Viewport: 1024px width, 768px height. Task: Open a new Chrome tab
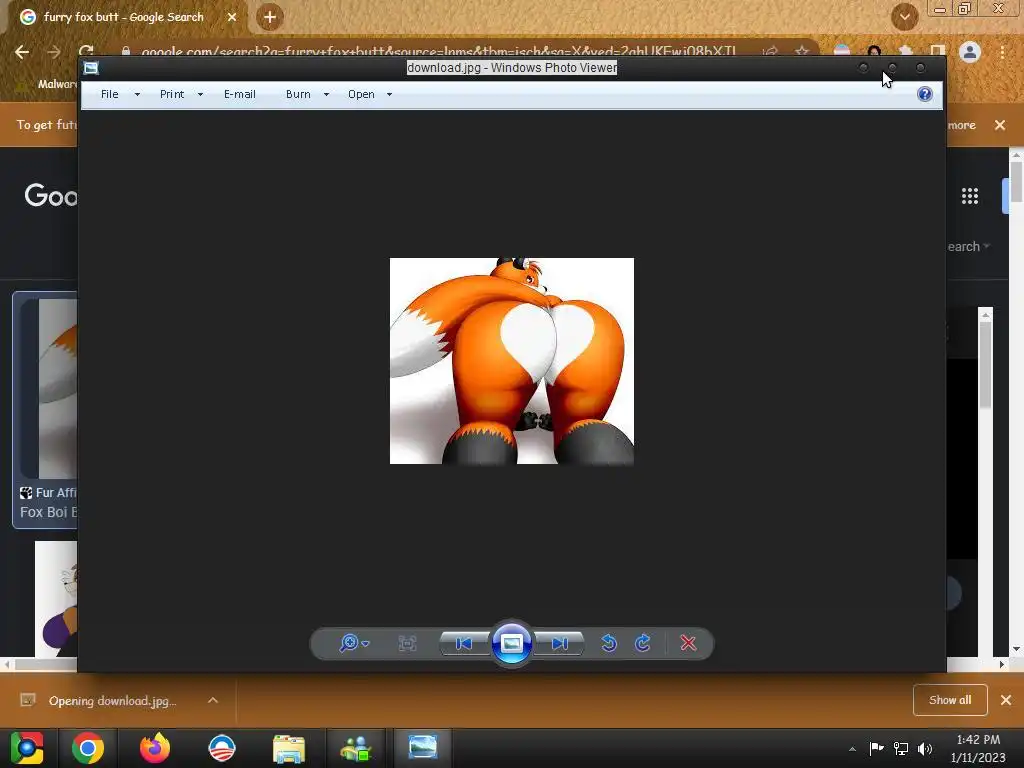270,17
